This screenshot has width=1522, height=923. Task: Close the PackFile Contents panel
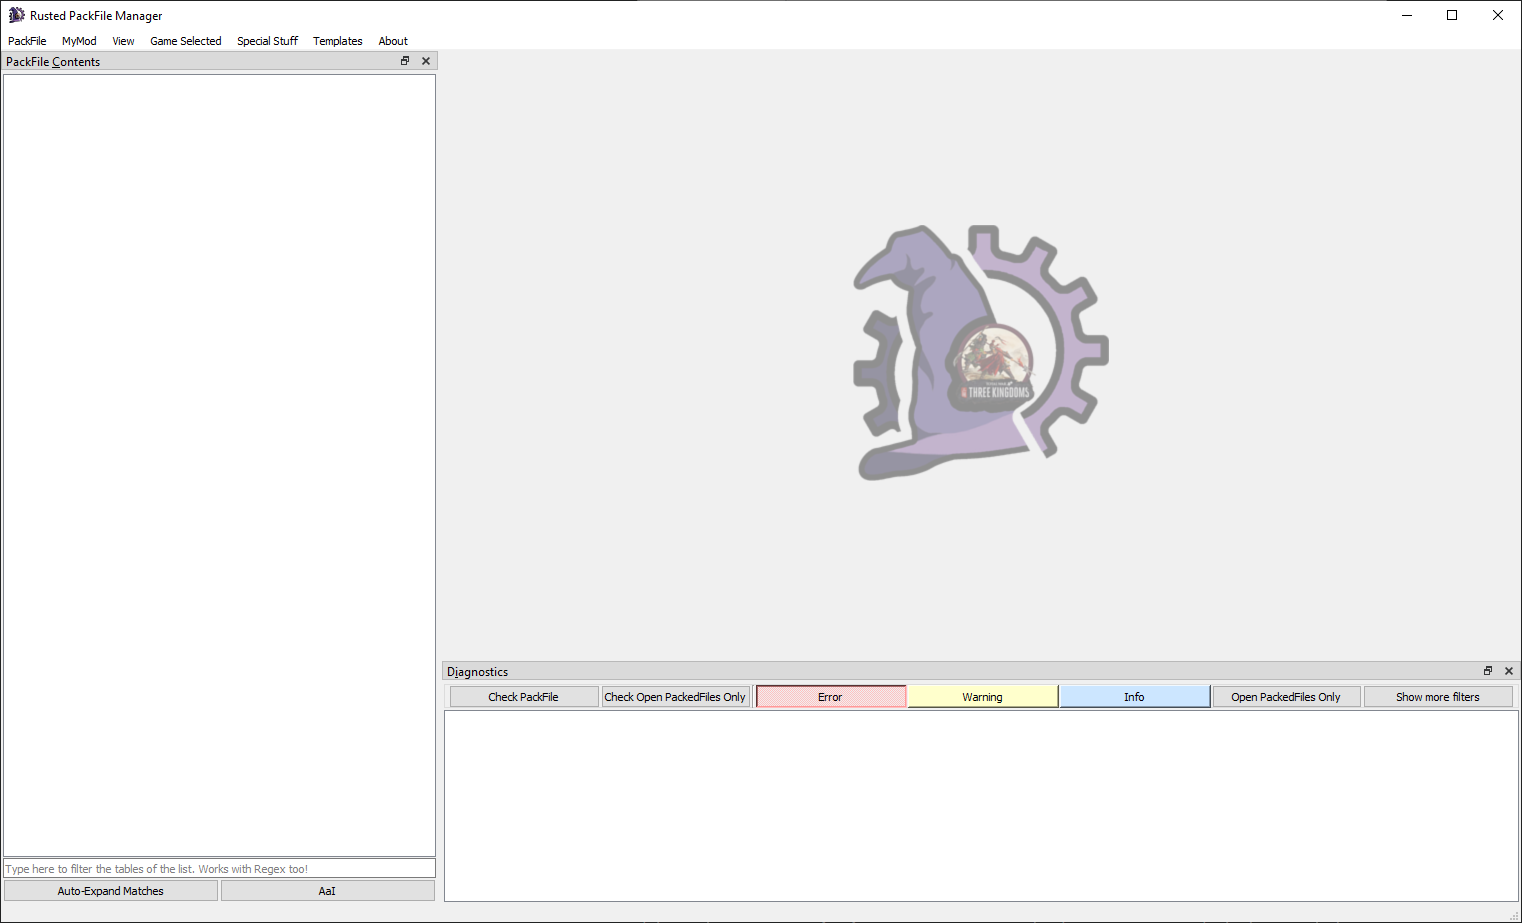(426, 61)
